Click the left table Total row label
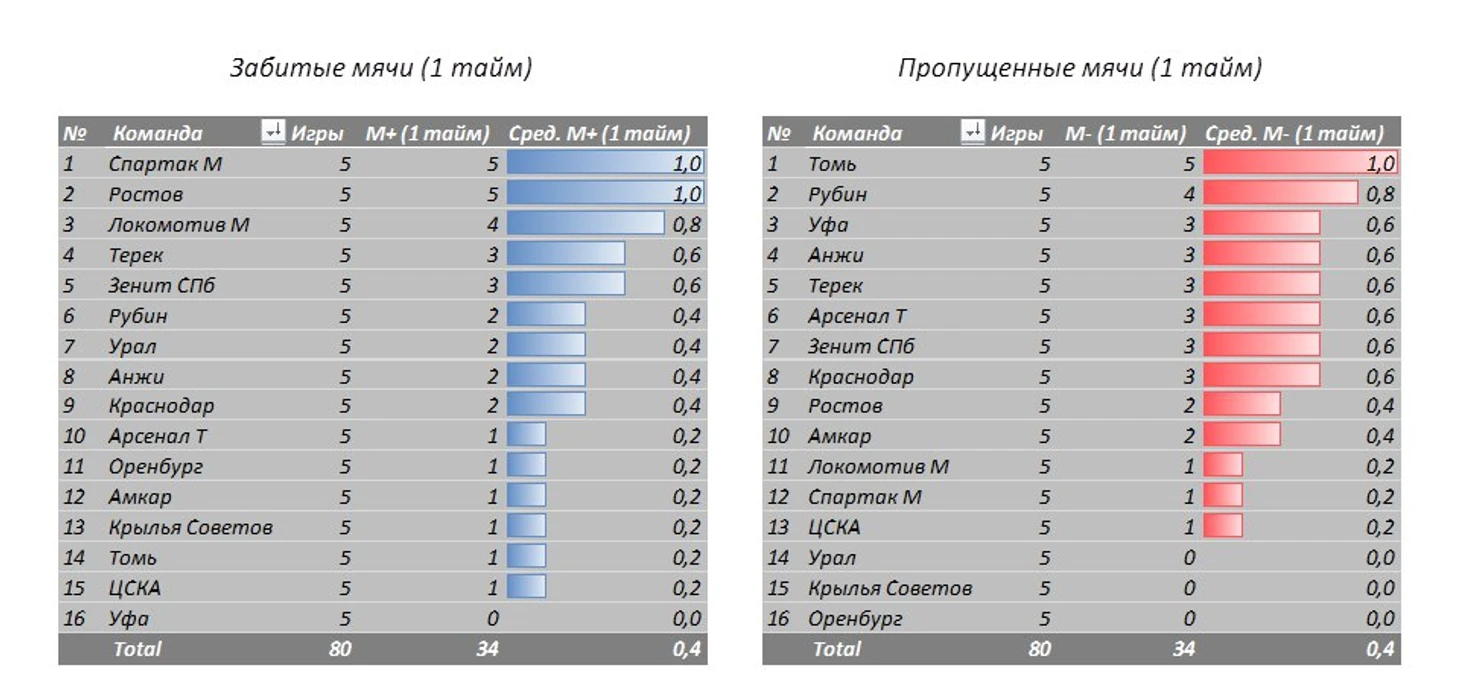Image resolution: width=1460 pixels, height=694 pixels. (x=137, y=648)
